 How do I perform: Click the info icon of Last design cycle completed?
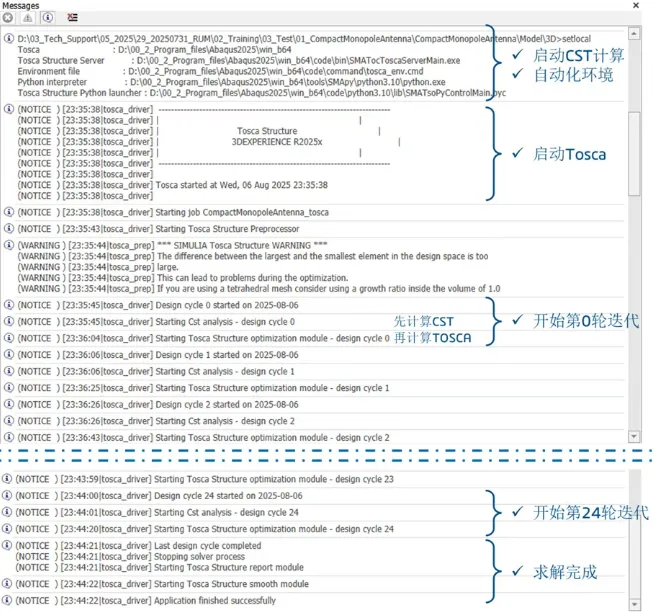[7, 546]
